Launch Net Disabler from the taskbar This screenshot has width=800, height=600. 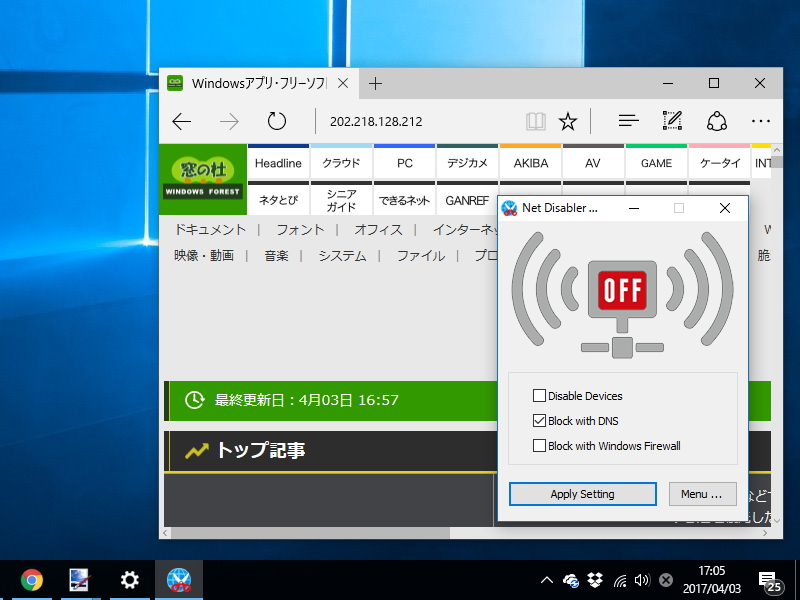coord(178,579)
